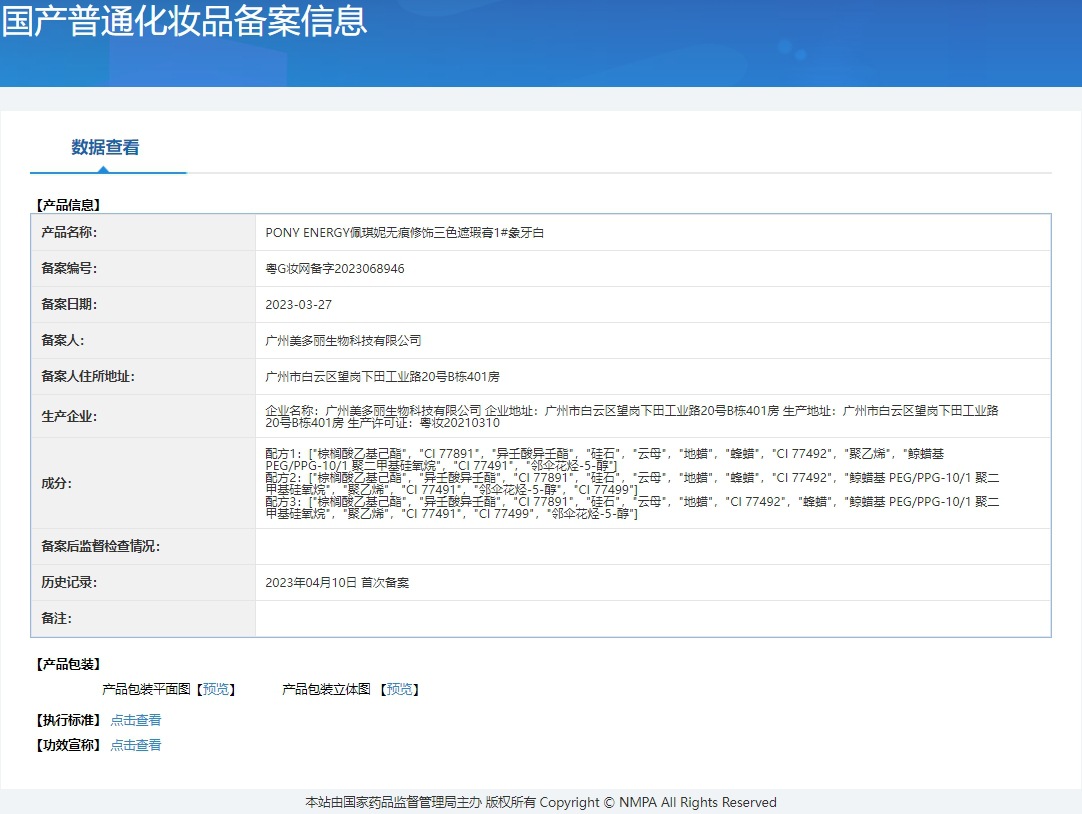
Task: Select the date value 2023-03-27
Action: pos(298,304)
